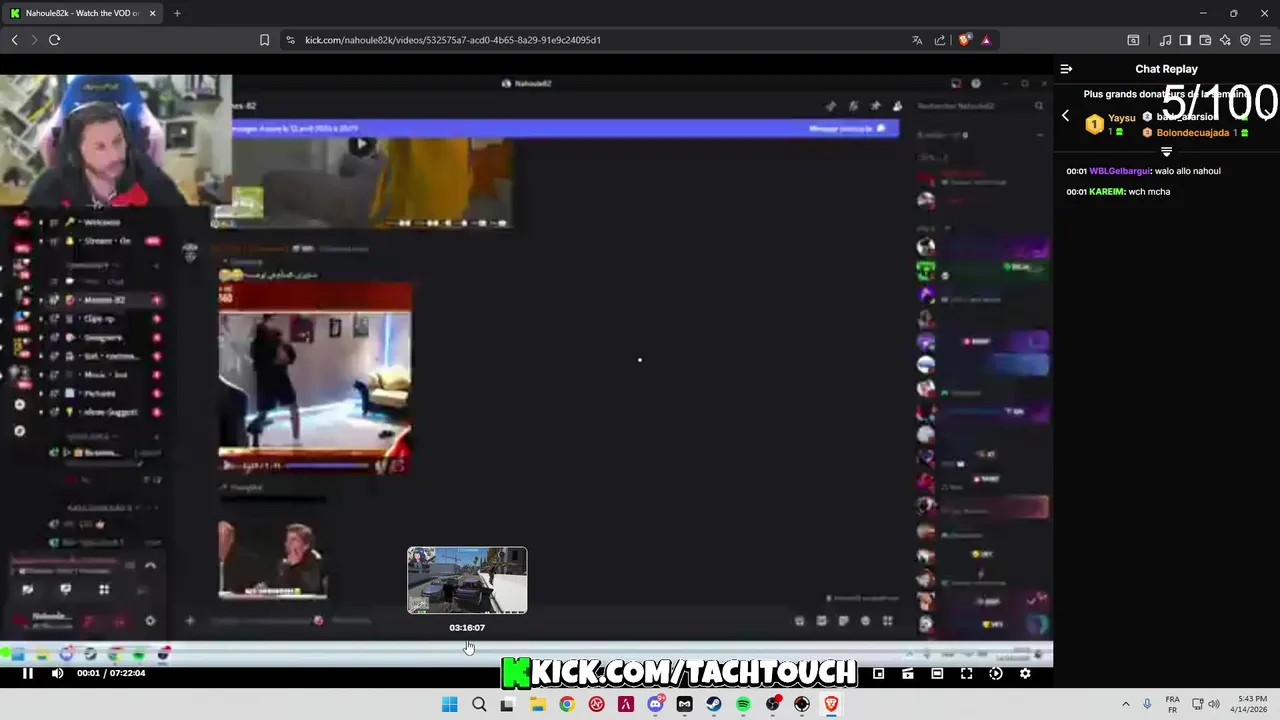Viewport: 1280px width, 720px height.
Task: Click the WBLGelbargui username in chat
Action: 1120,171
